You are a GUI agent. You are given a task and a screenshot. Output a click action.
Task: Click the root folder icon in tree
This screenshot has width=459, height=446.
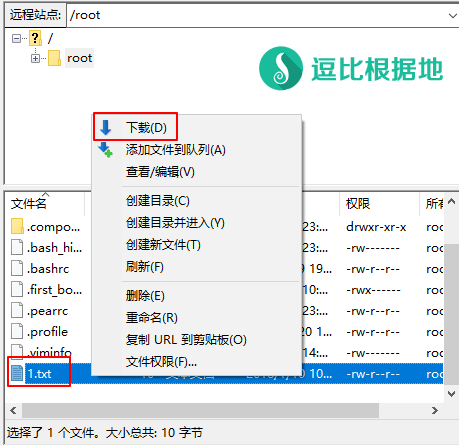[x=54, y=58]
